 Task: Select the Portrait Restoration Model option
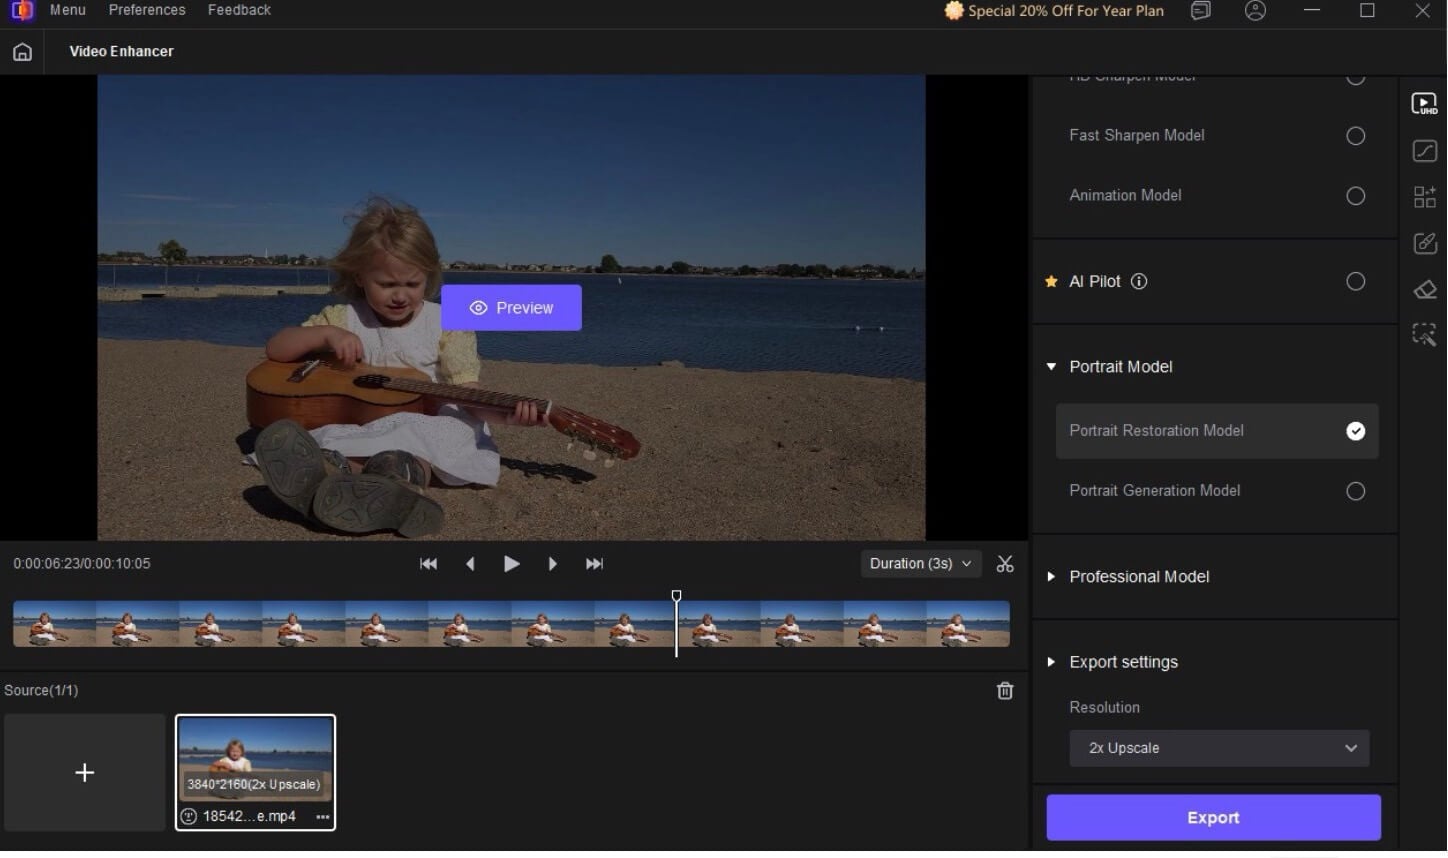1217,431
